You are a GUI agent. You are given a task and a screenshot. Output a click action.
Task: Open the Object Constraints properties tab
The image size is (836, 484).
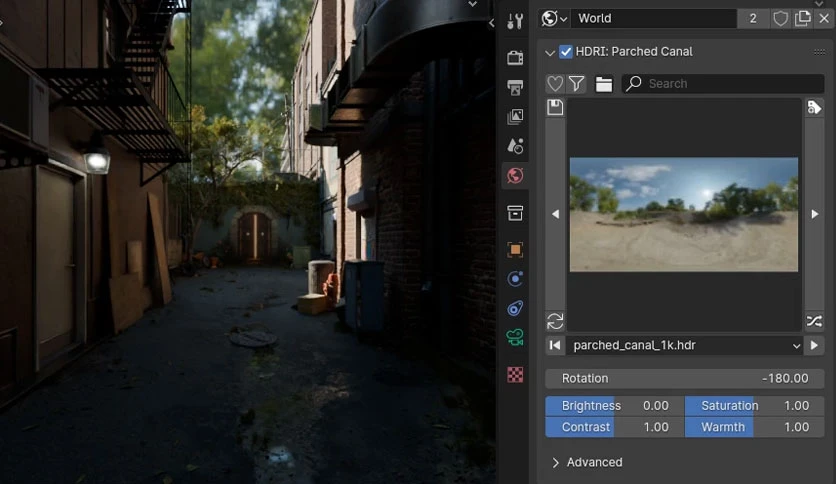pos(515,308)
